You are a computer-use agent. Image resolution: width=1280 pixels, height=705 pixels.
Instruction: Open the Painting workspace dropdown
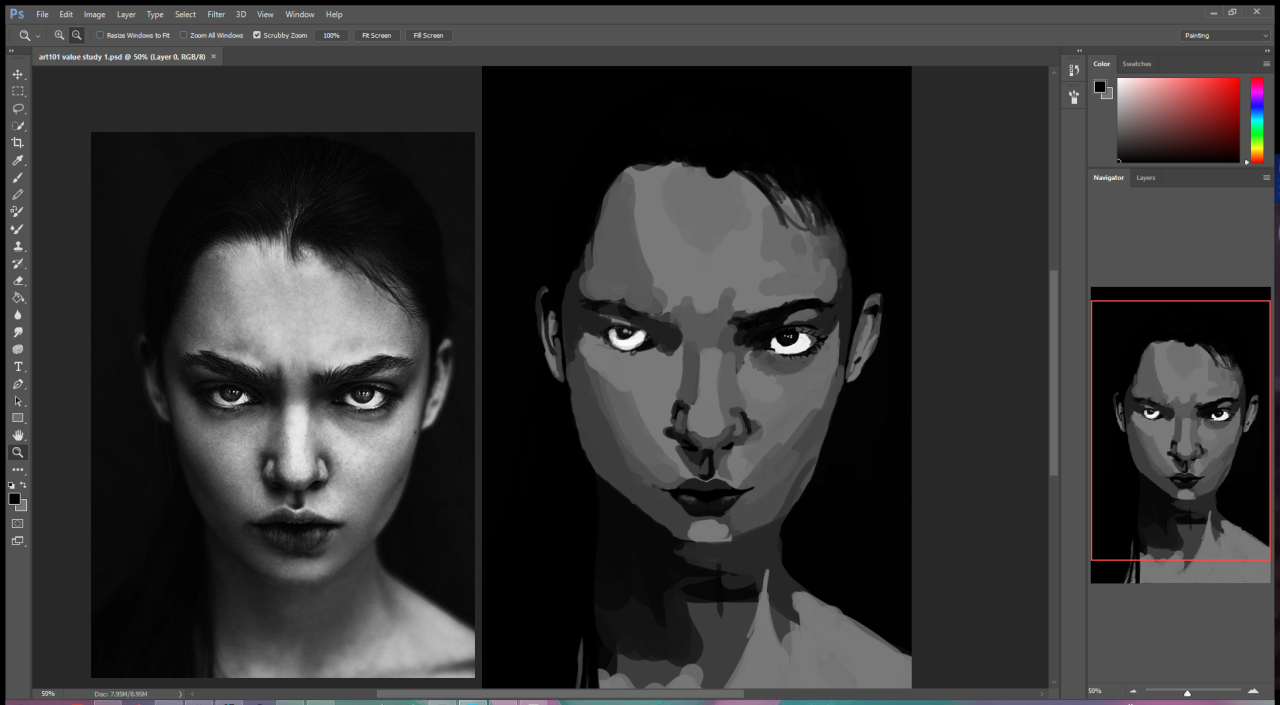(x=1225, y=35)
